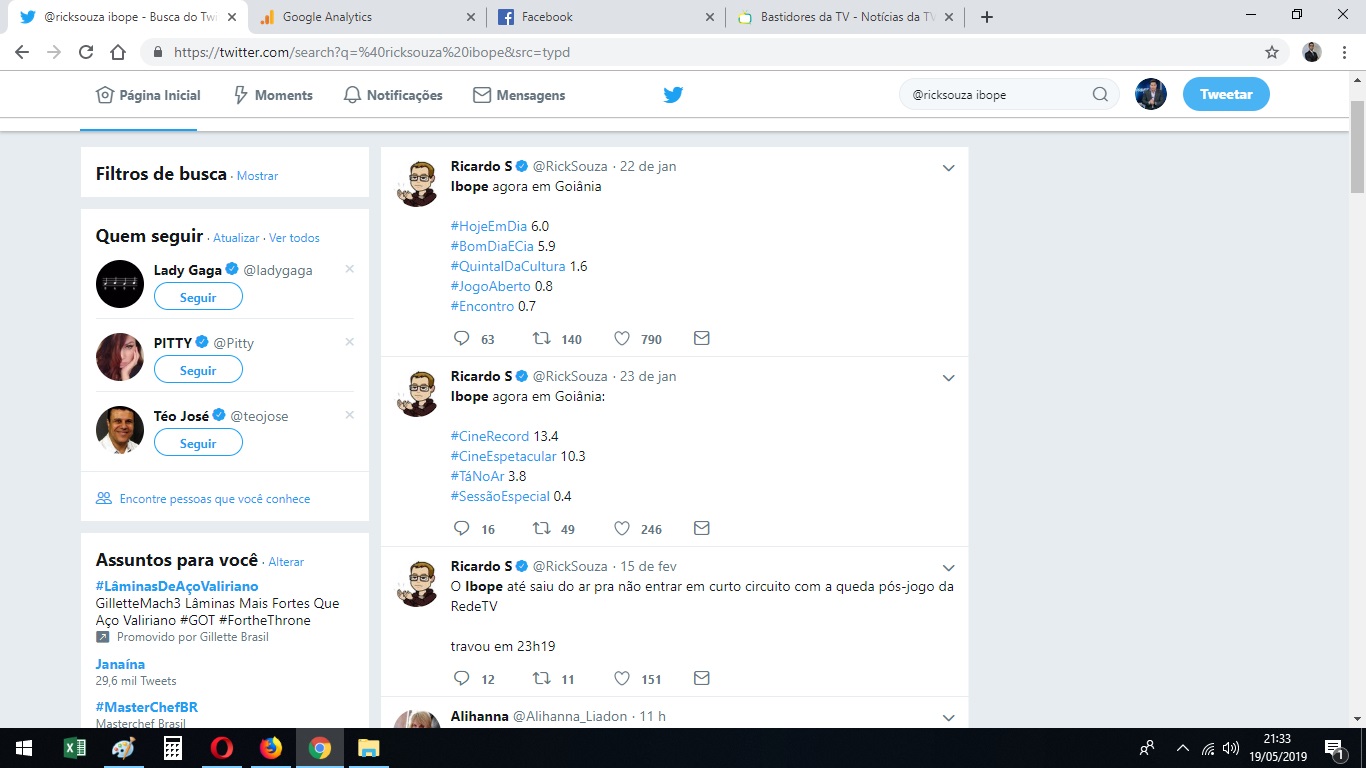This screenshot has width=1366, height=768.
Task: Send the 22 de jan tweet via direct message
Action: point(702,339)
